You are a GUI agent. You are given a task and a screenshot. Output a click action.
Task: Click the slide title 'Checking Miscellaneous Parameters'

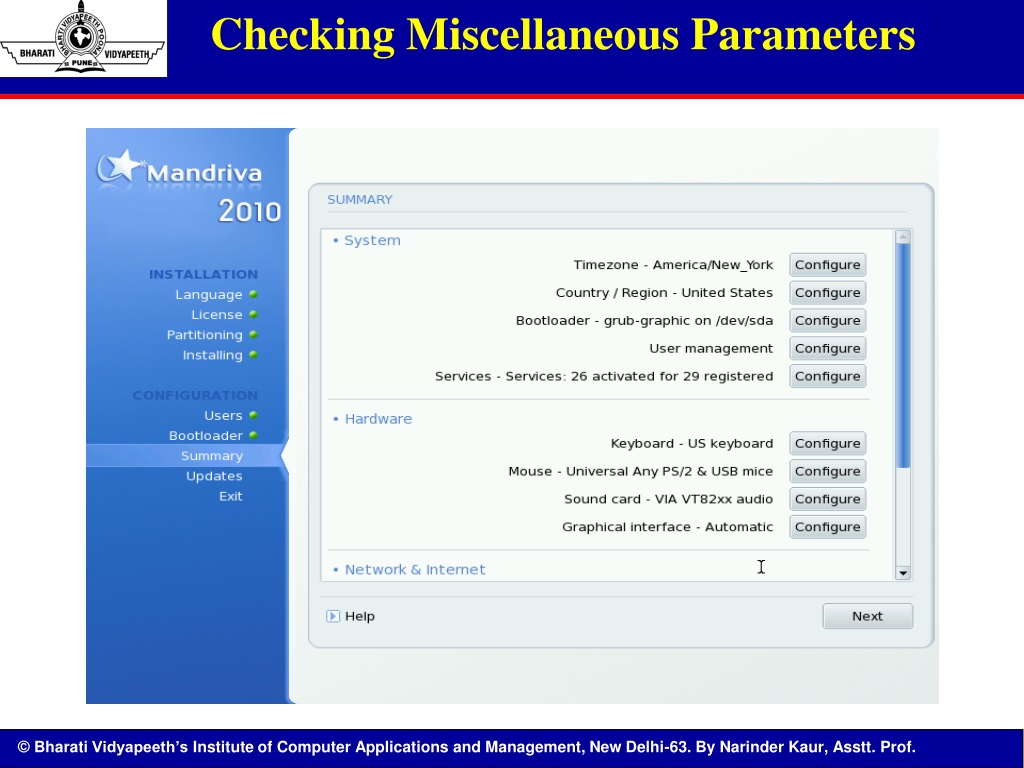tap(563, 35)
